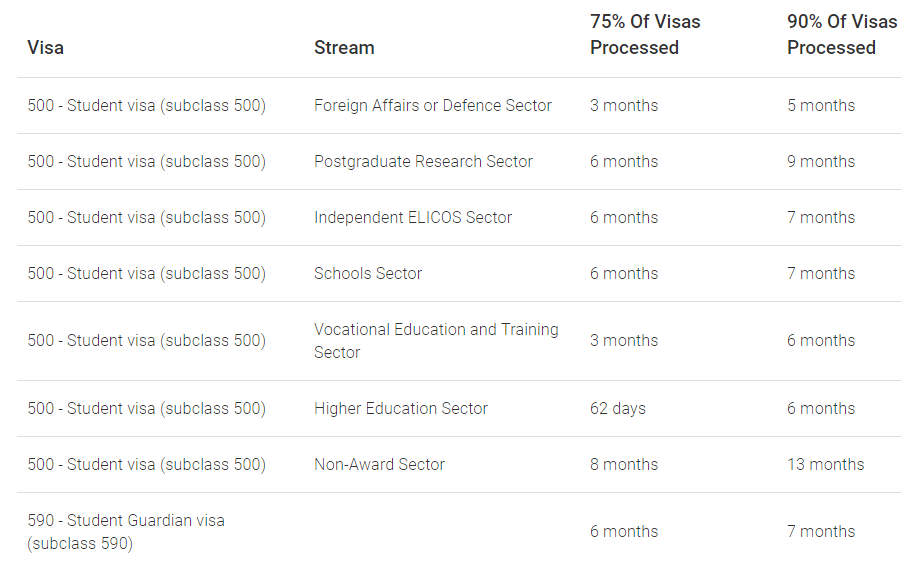901x564 pixels.
Task: Select the 90% Of Visas Processed header
Action: tap(842, 34)
